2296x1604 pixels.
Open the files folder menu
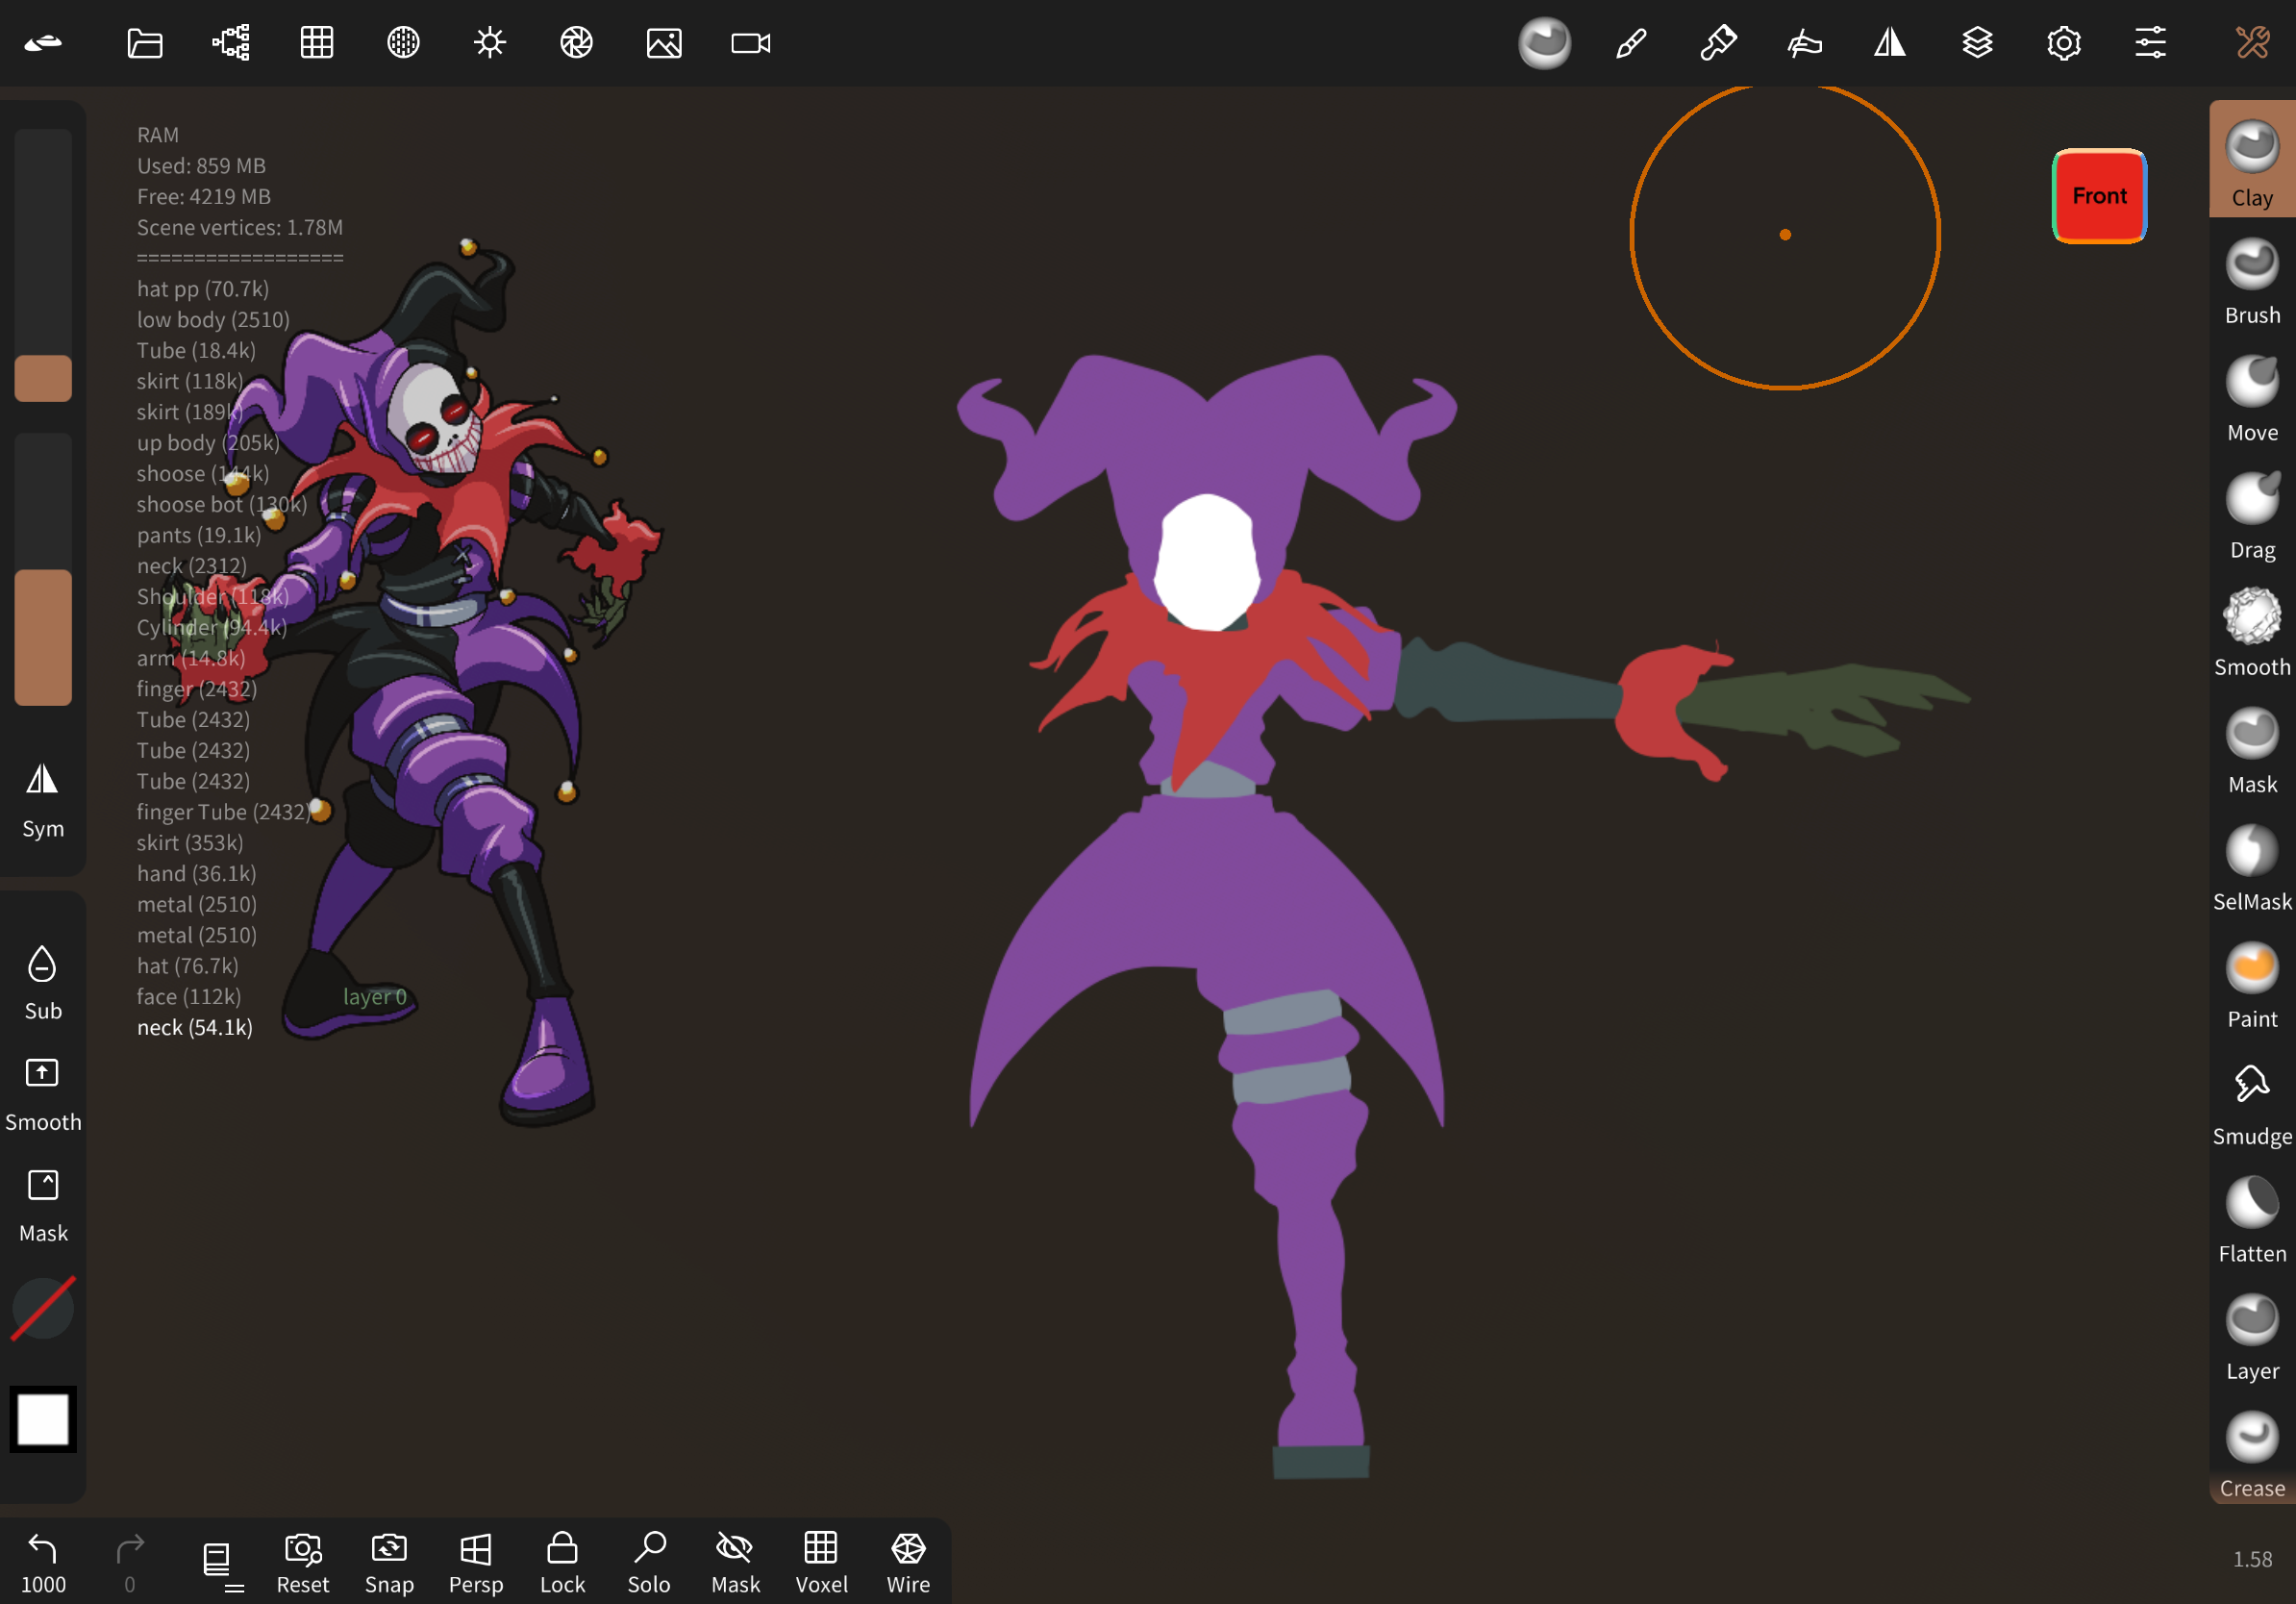145,43
